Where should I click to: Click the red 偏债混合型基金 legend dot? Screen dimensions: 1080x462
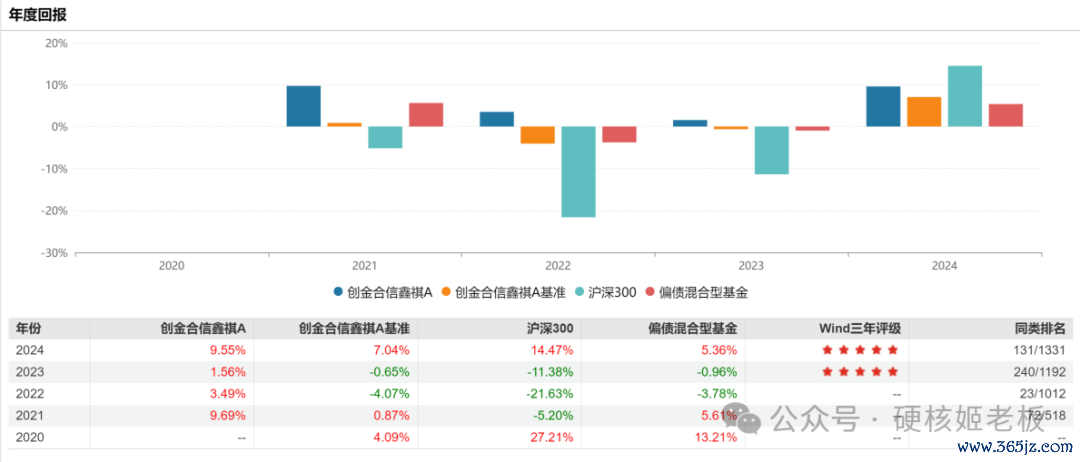point(650,293)
